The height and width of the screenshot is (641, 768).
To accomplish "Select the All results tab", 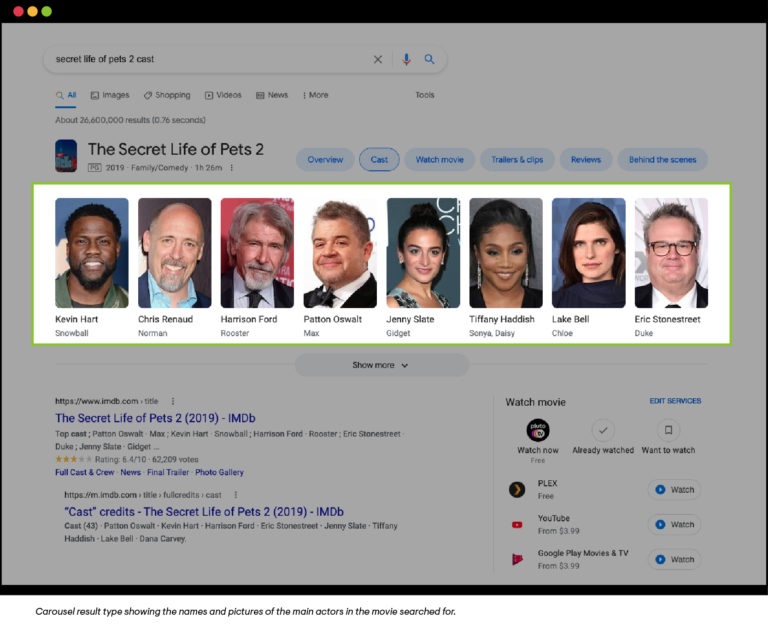I will point(66,95).
